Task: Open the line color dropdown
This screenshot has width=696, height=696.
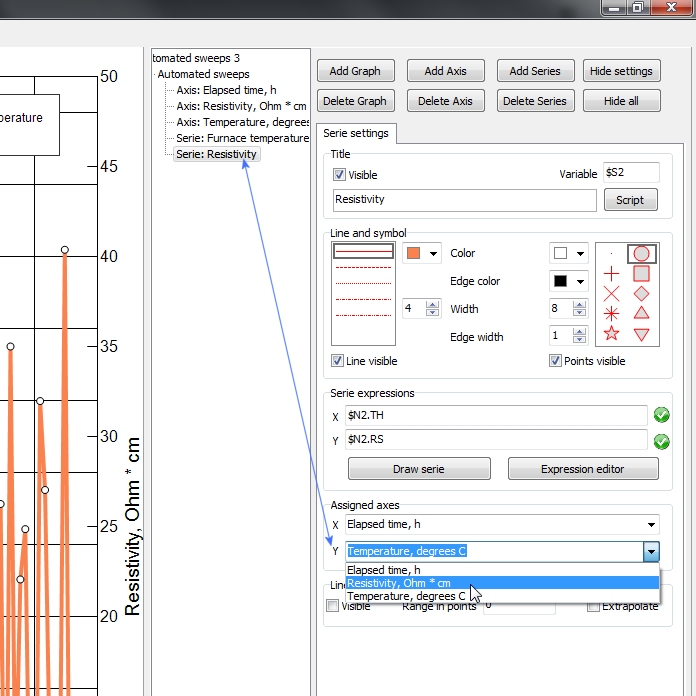Action: [x=433, y=253]
